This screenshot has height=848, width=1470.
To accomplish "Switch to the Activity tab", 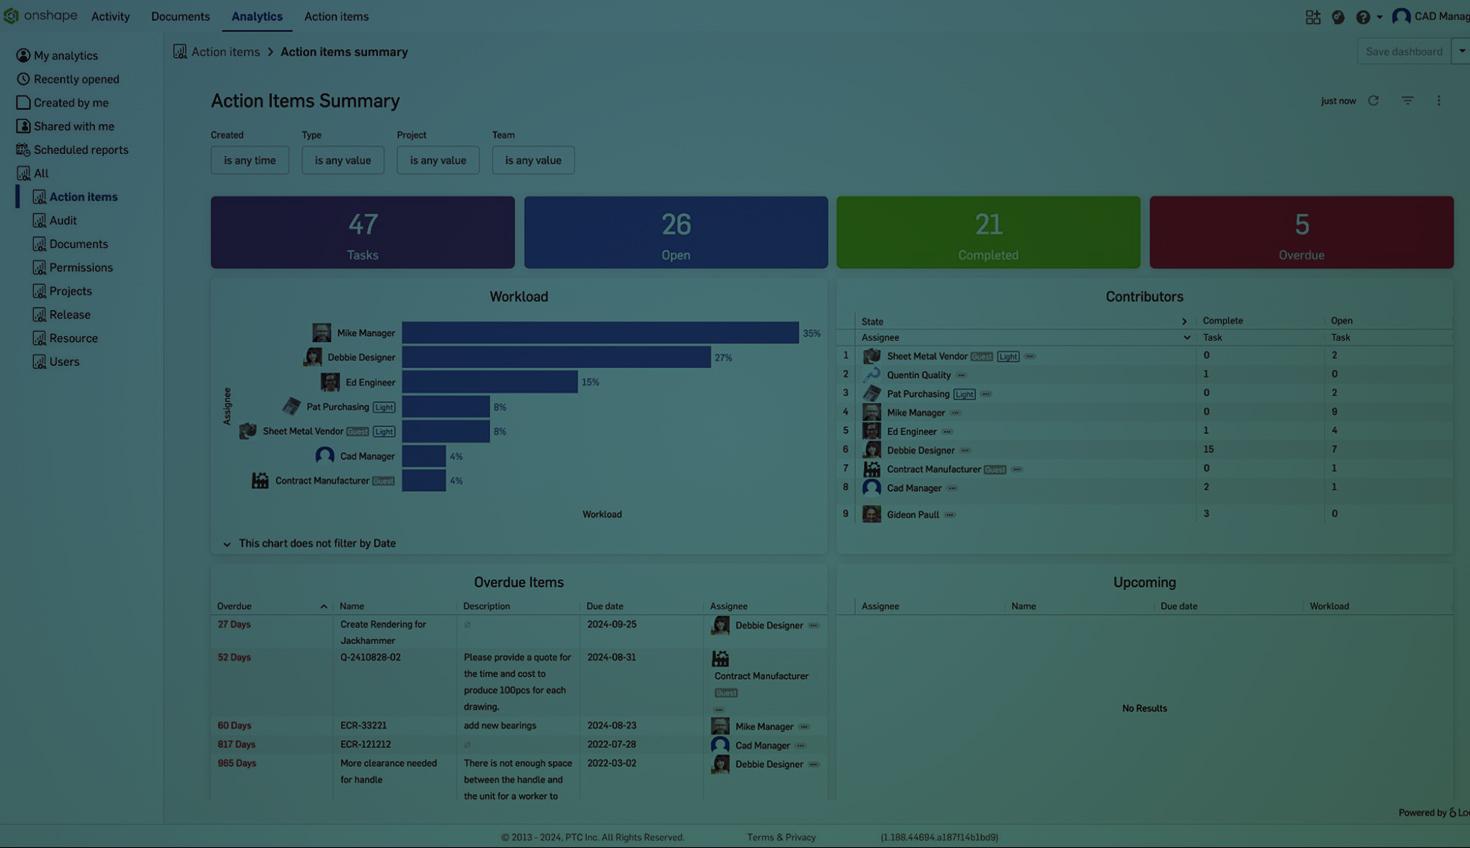I will click(x=110, y=16).
